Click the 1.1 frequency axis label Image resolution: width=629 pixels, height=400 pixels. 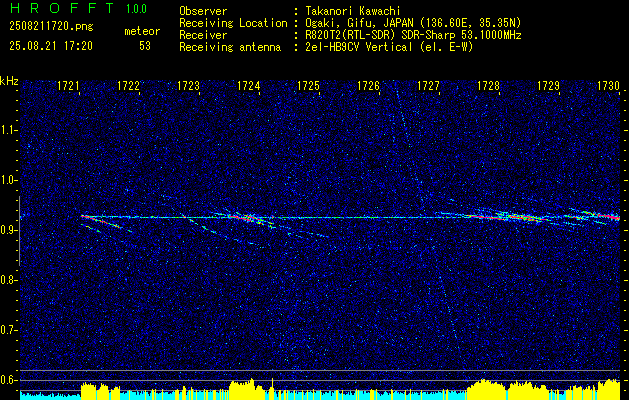(x=8, y=130)
